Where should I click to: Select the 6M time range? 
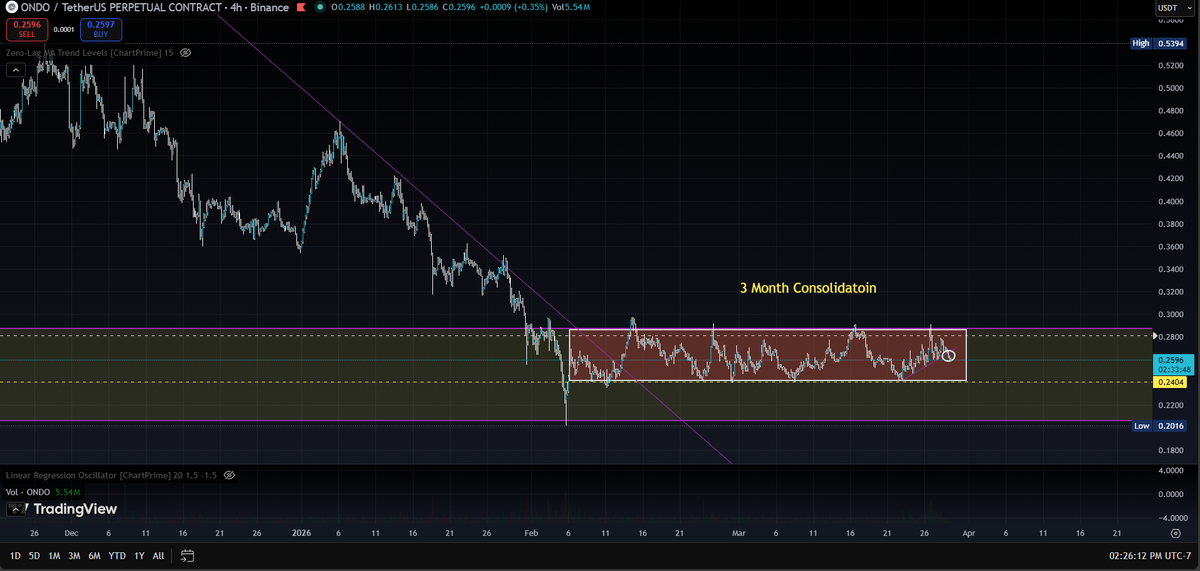tap(95, 555)
